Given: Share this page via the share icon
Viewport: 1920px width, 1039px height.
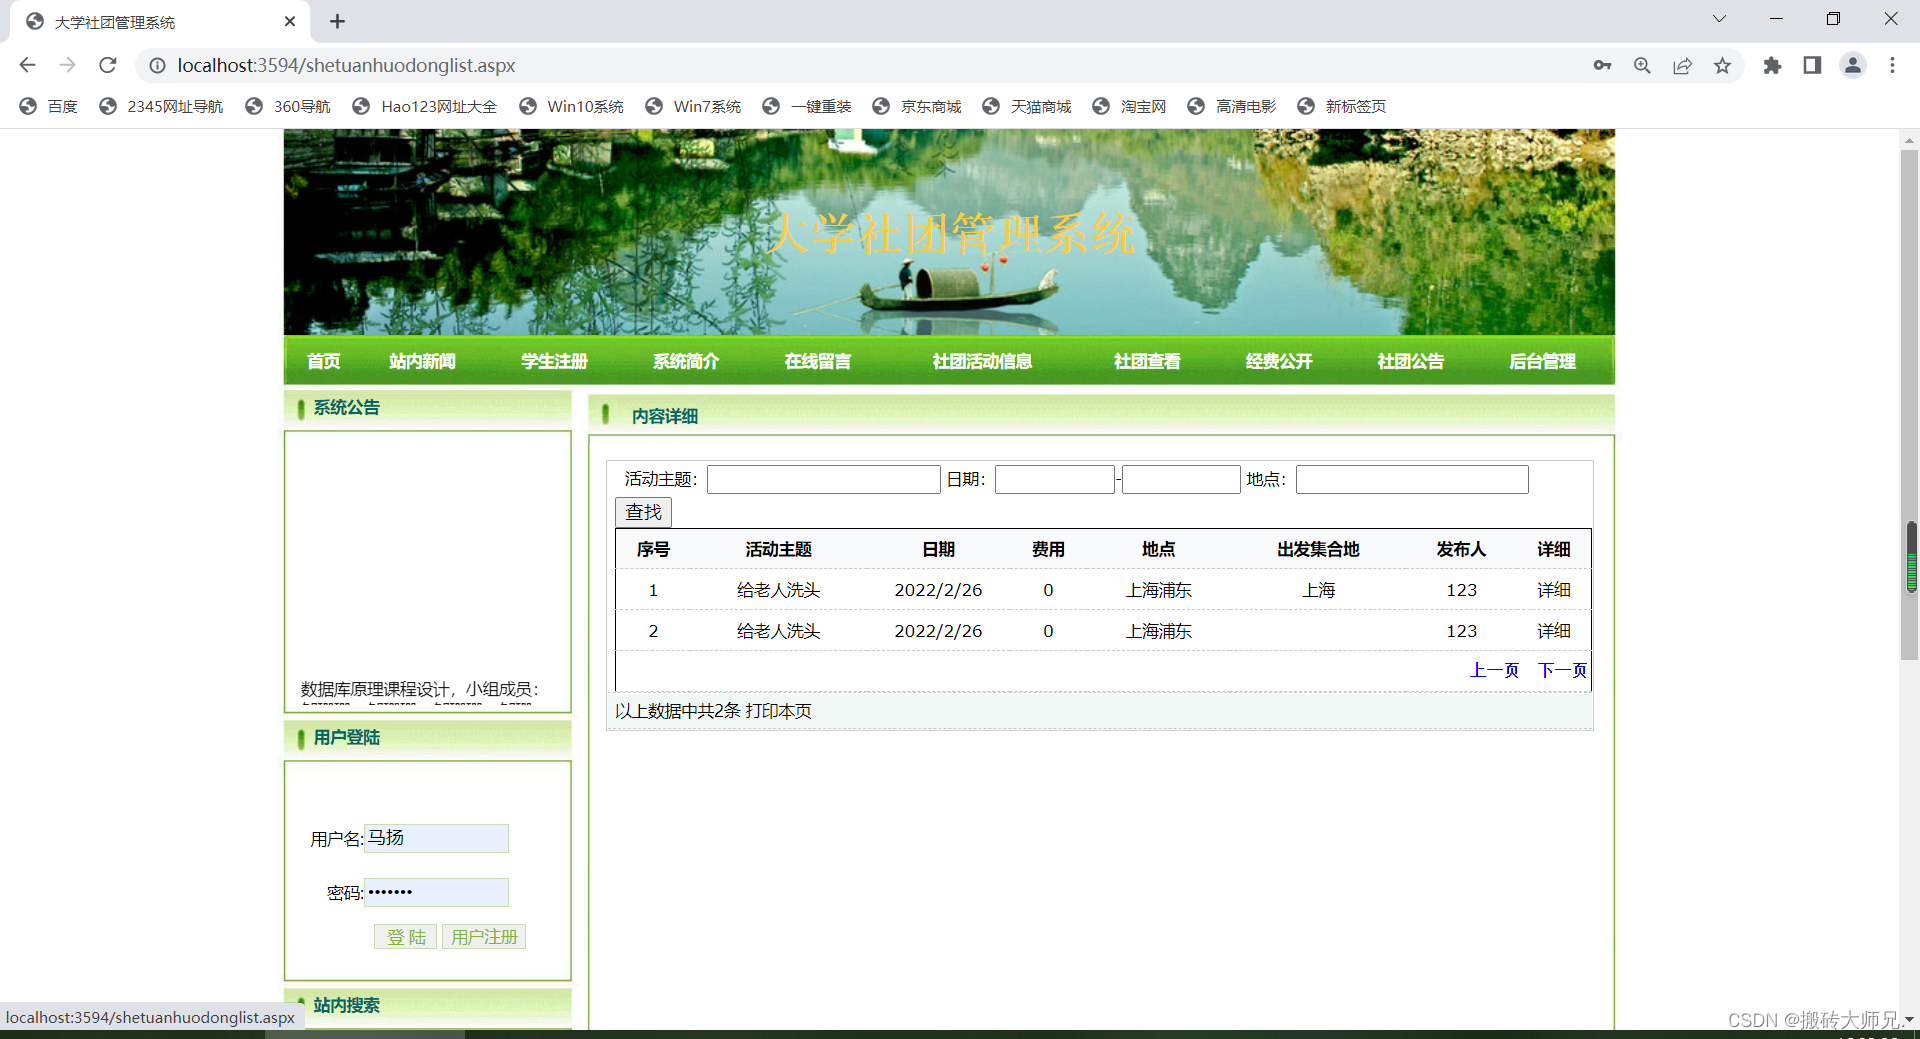Looking at the screenshot, I should [x=1683, y=65].
